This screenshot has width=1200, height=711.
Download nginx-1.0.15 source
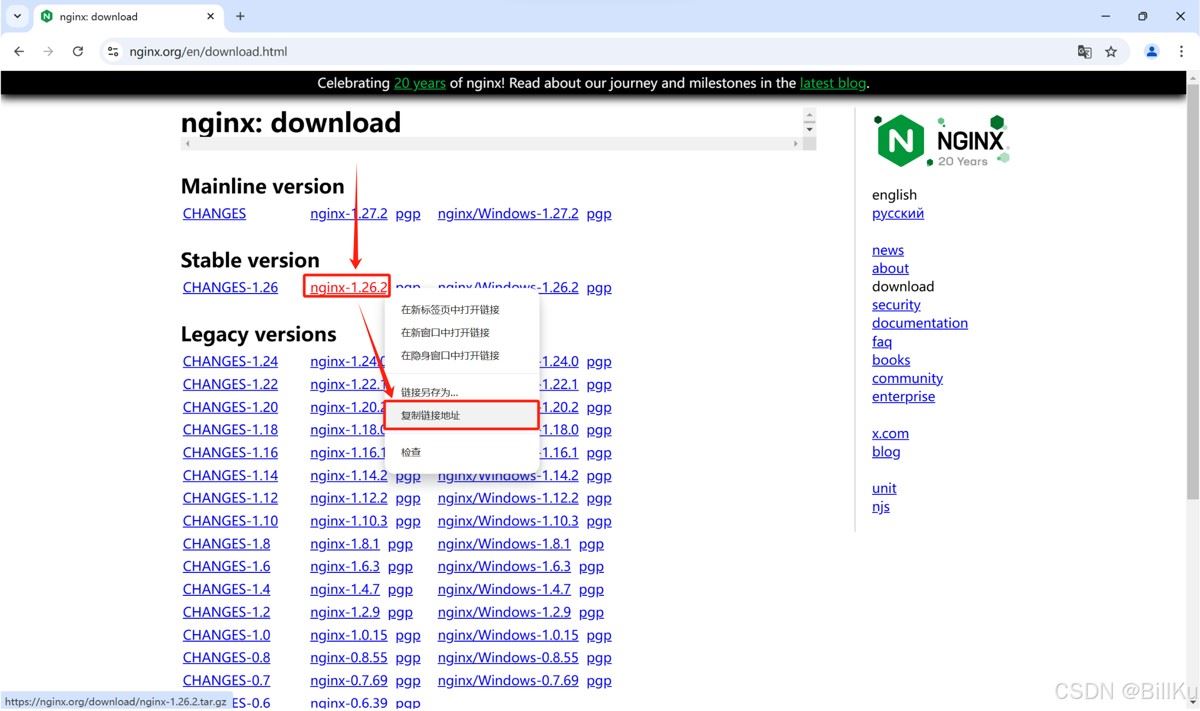[x=348, y=635]
